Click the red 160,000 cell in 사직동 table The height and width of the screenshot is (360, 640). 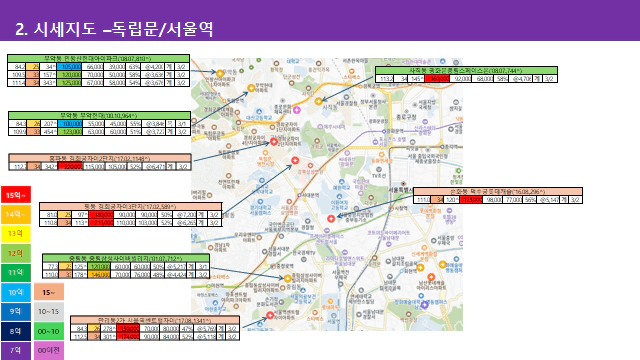[437, 78]
